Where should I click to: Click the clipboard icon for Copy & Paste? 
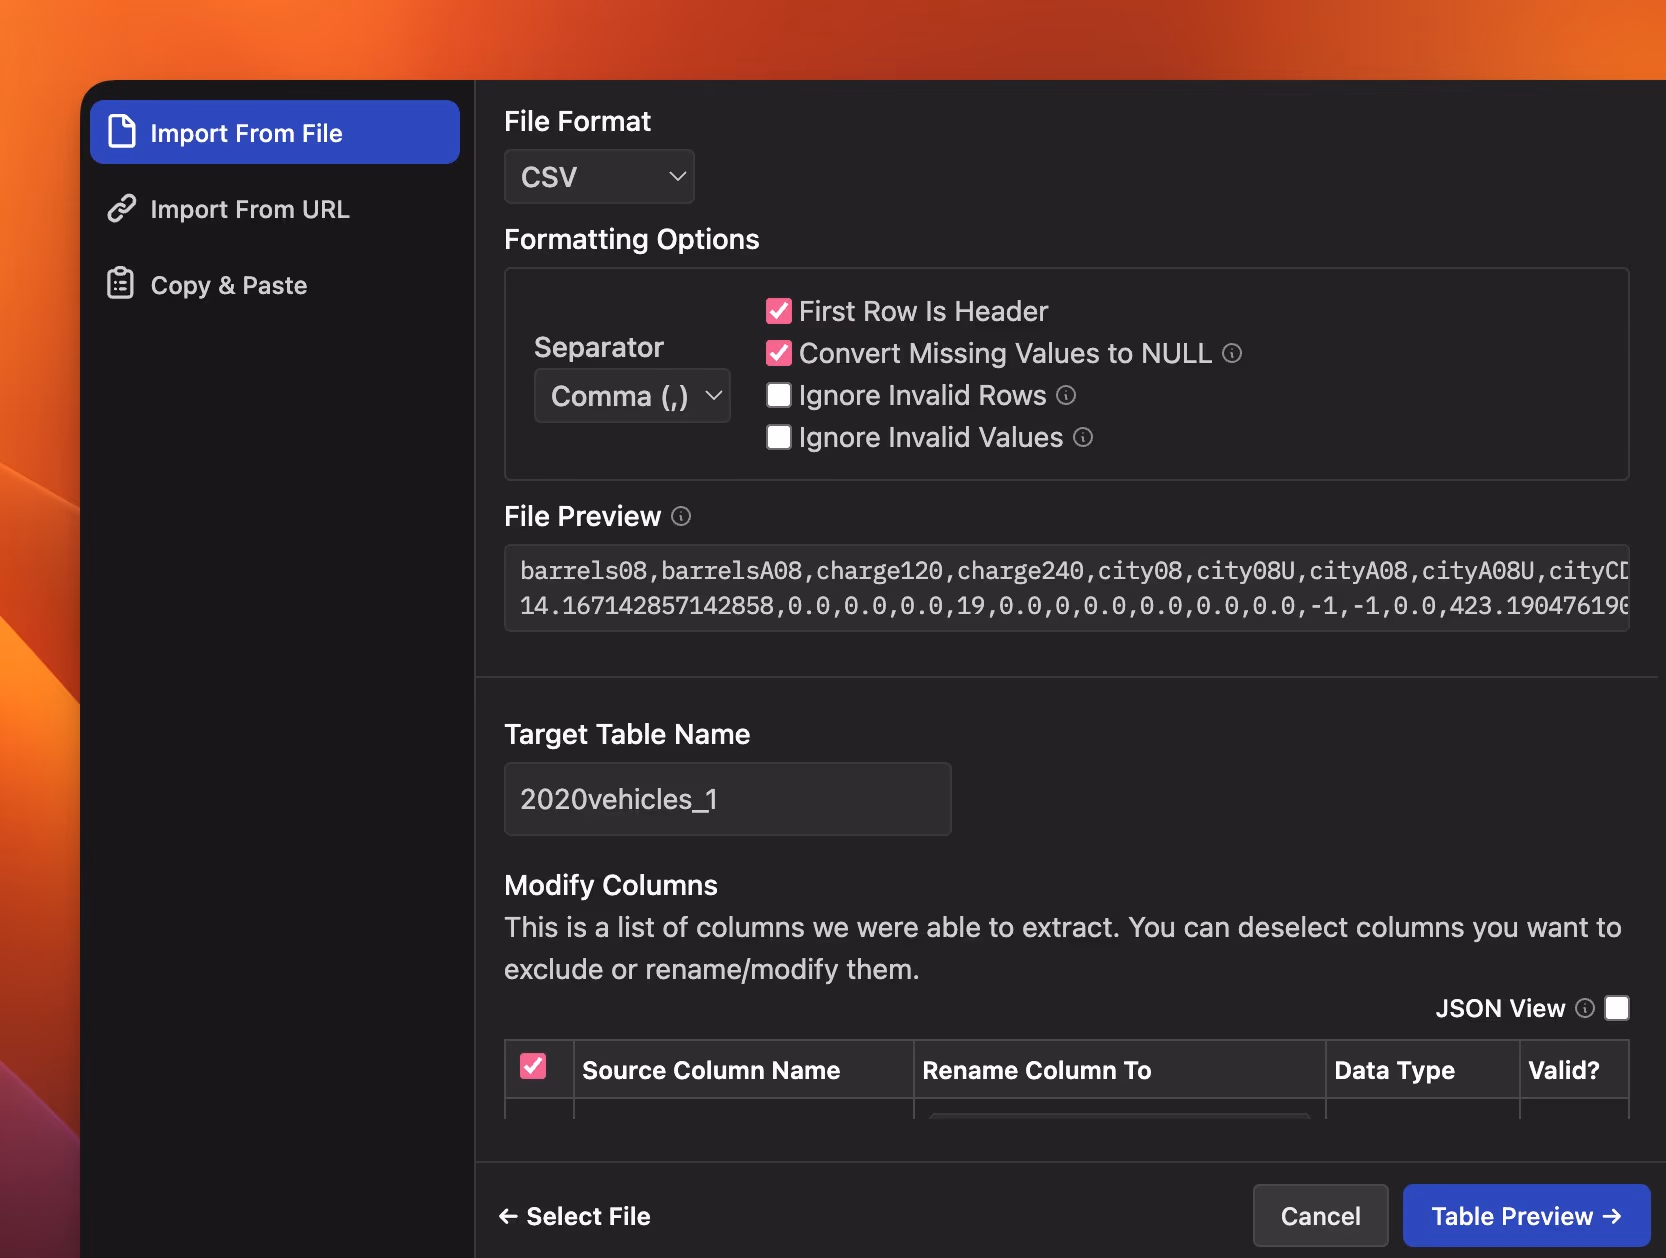pos(121,284)
